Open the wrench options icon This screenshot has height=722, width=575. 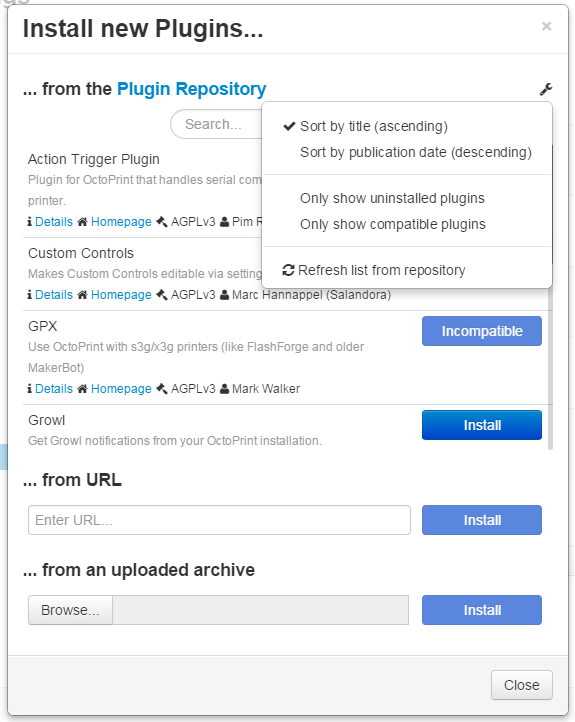click(x=546, y=89)
